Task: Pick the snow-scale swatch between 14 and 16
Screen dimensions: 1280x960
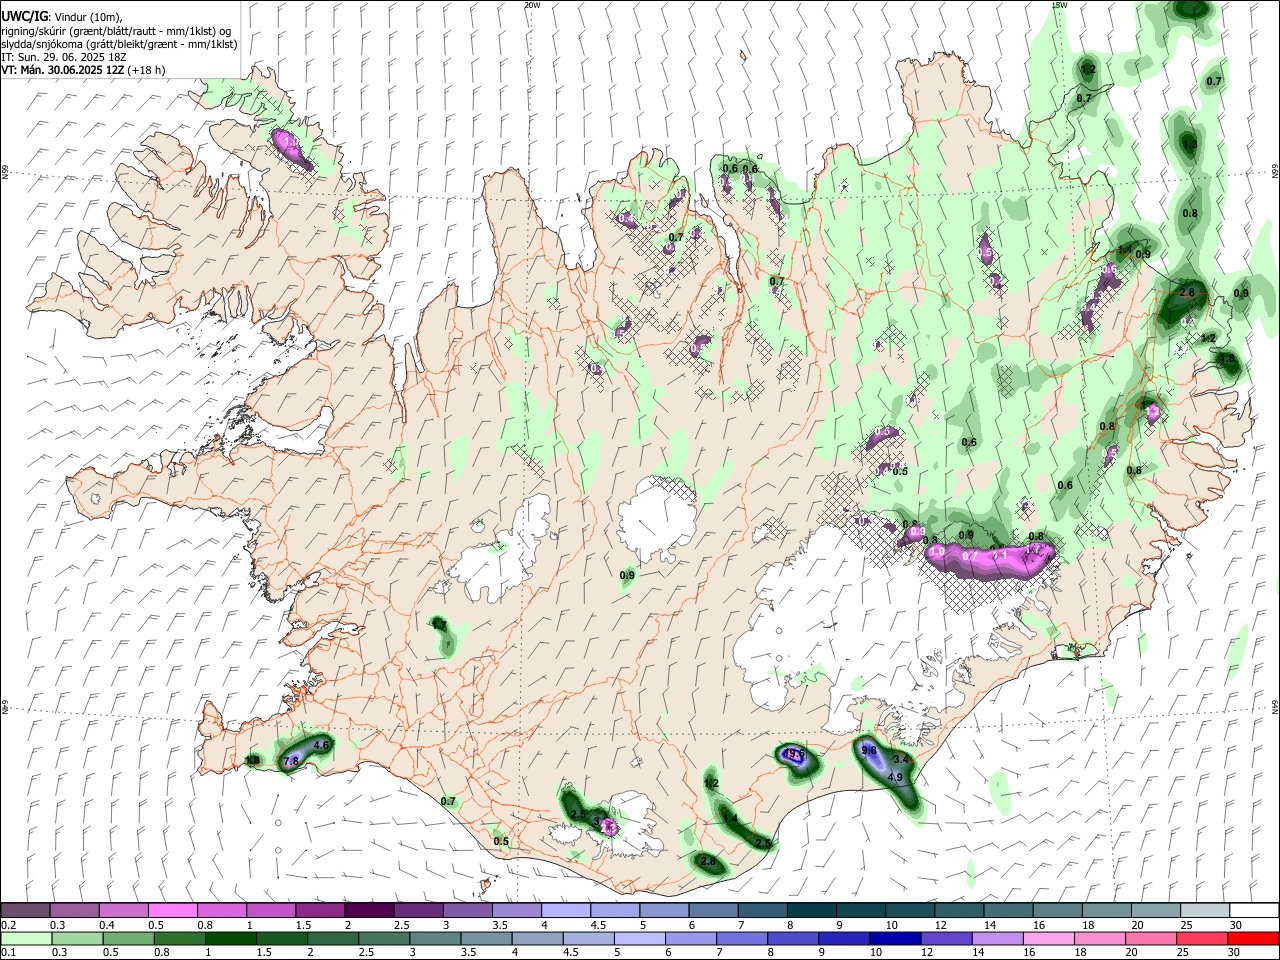Action: coord(1008,910)
